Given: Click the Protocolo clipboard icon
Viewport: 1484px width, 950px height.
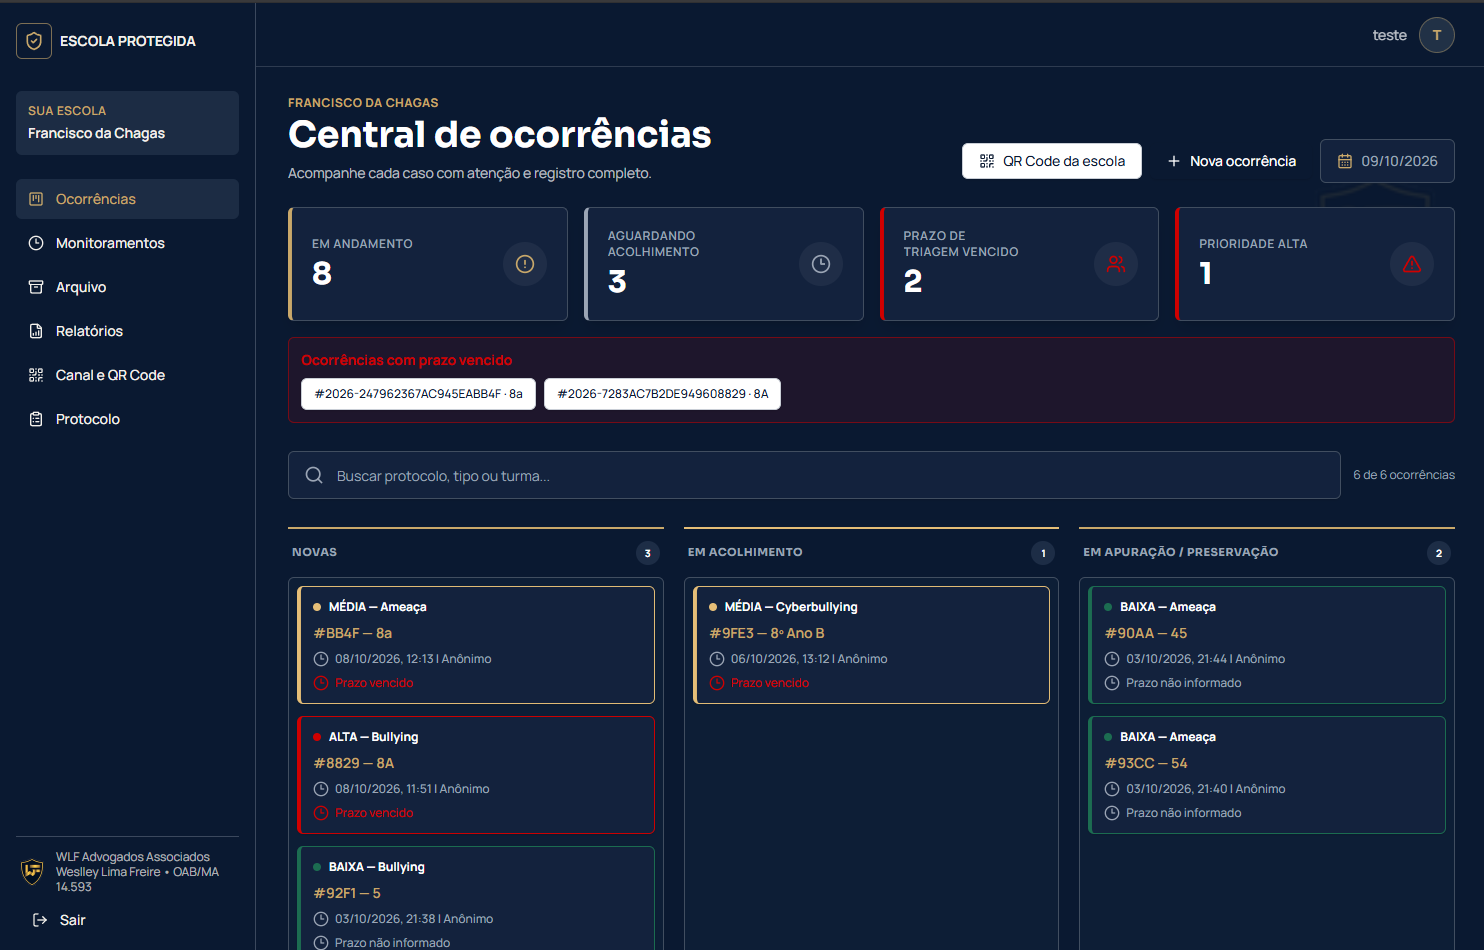Looking at the screenshot, I should [36, 419].
